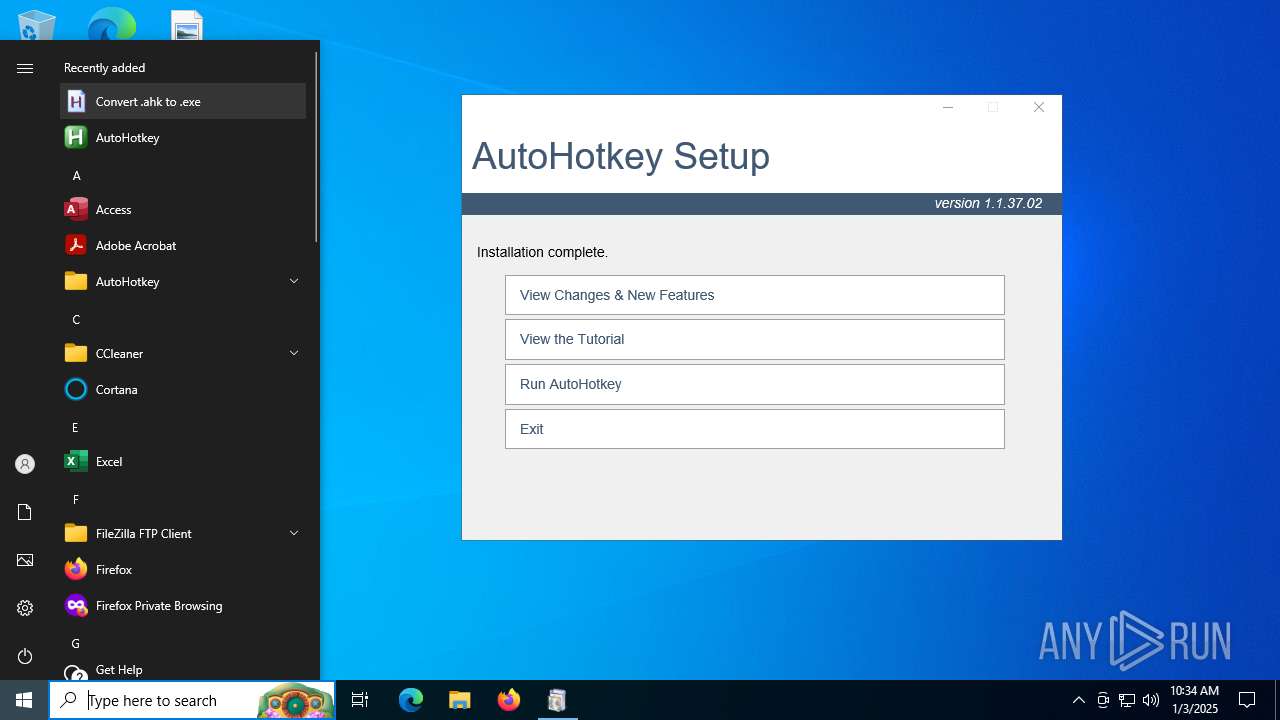
Task: Open Firefox from the taskbar
Action: click(x=508, y=700)
